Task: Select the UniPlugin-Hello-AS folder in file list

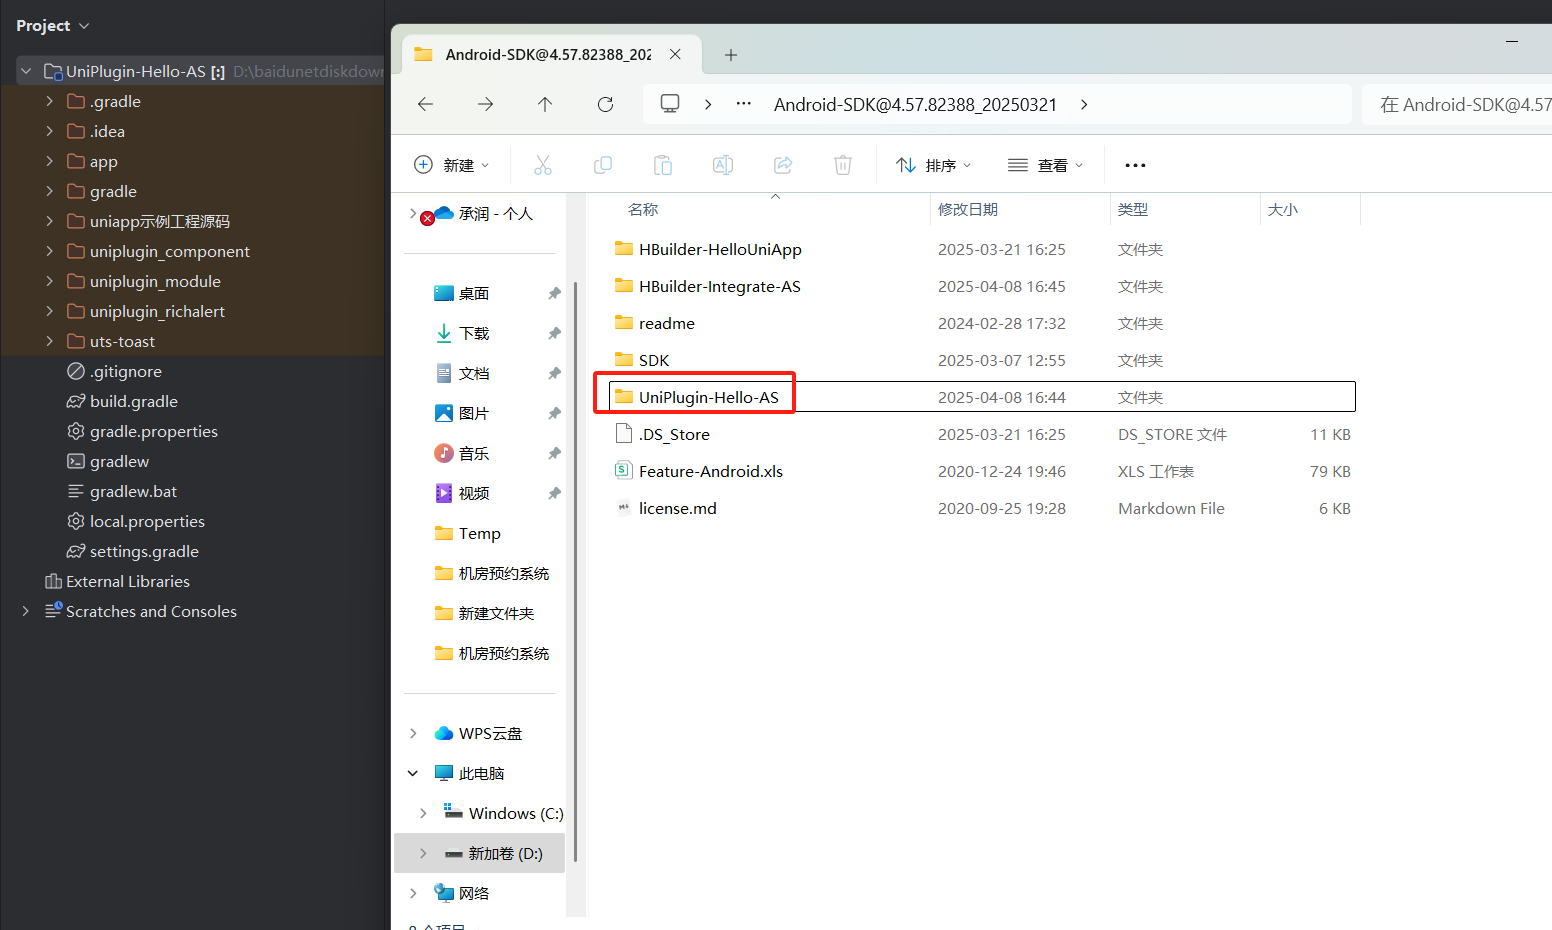Action: click(x=982, y=397)
